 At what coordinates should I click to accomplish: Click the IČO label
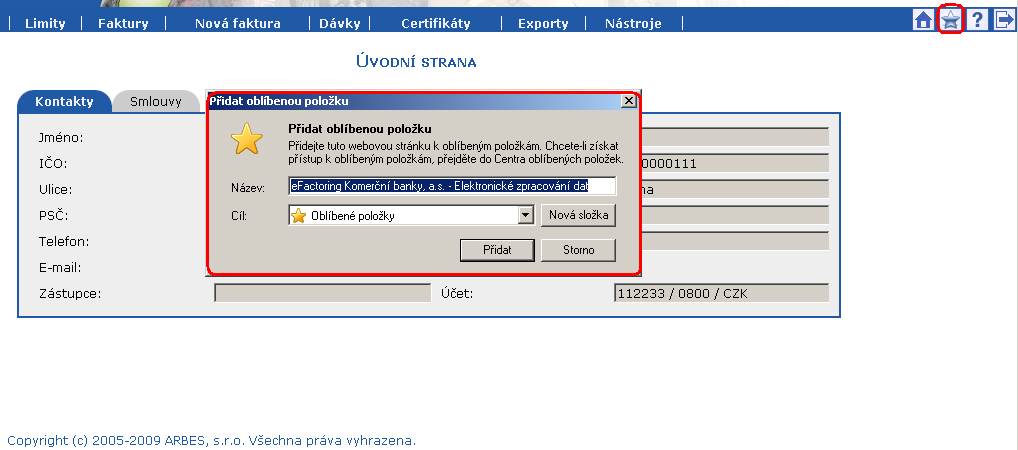(53, 163)
